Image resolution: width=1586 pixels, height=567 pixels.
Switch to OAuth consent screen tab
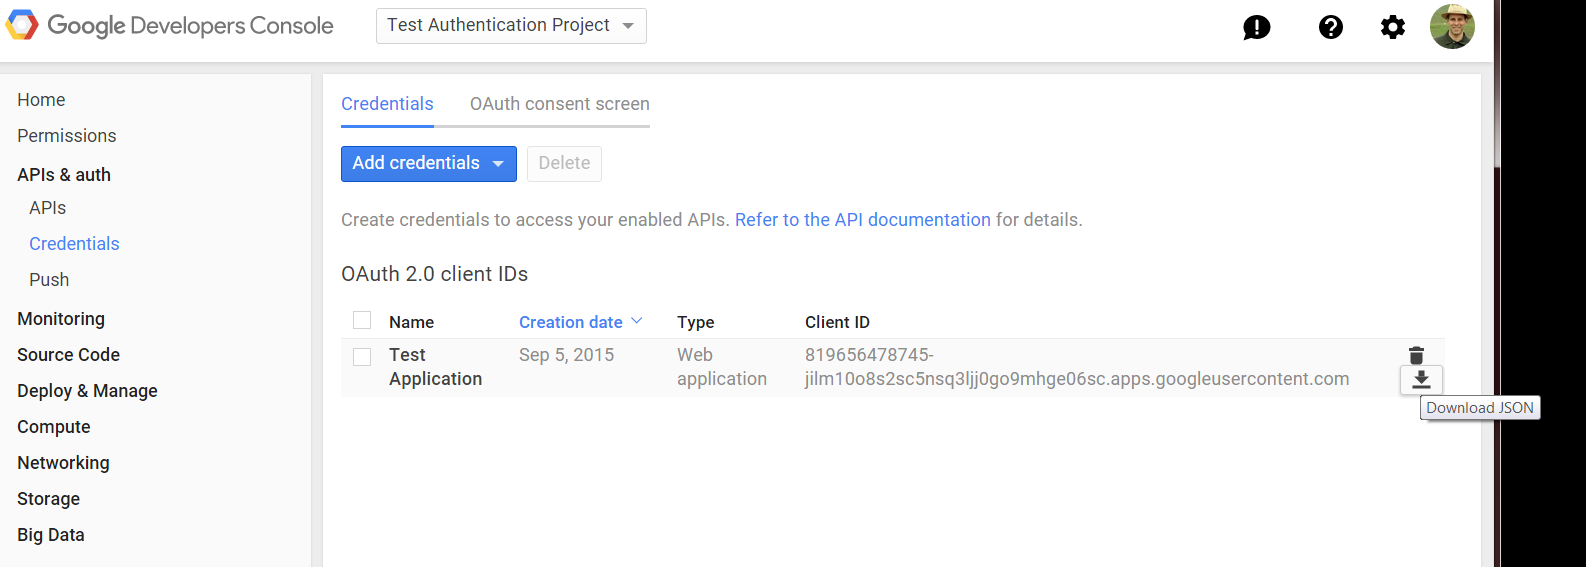(x=559, y=104)
